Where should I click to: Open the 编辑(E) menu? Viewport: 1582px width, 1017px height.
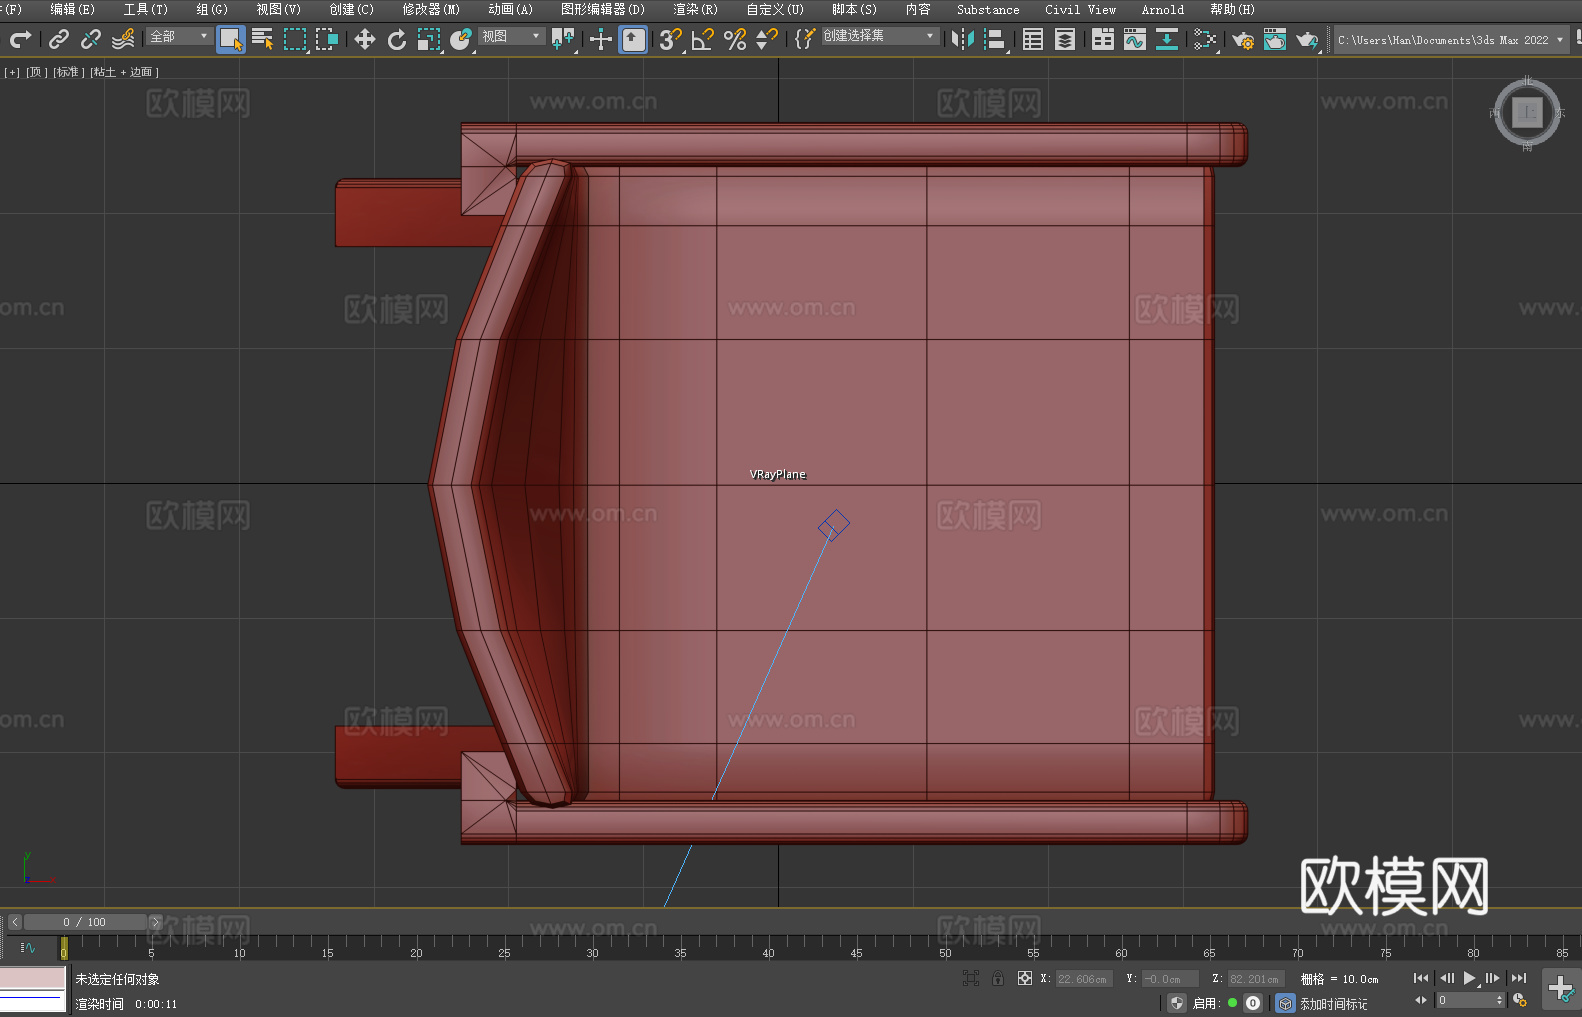tap(73, 10)
